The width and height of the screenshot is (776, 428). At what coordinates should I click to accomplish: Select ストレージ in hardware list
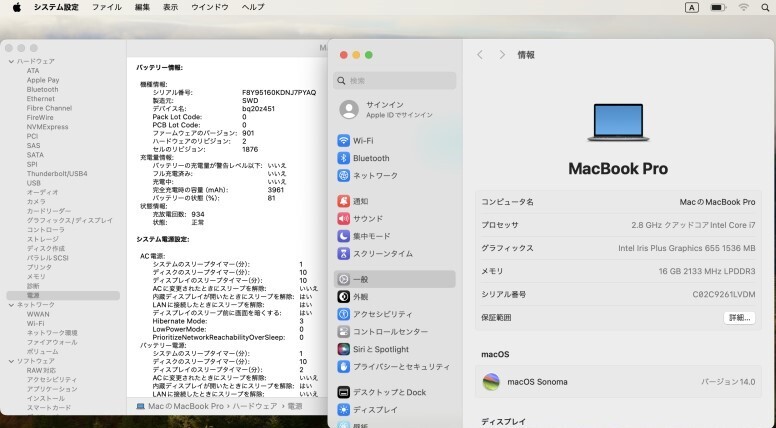(43, 239)
